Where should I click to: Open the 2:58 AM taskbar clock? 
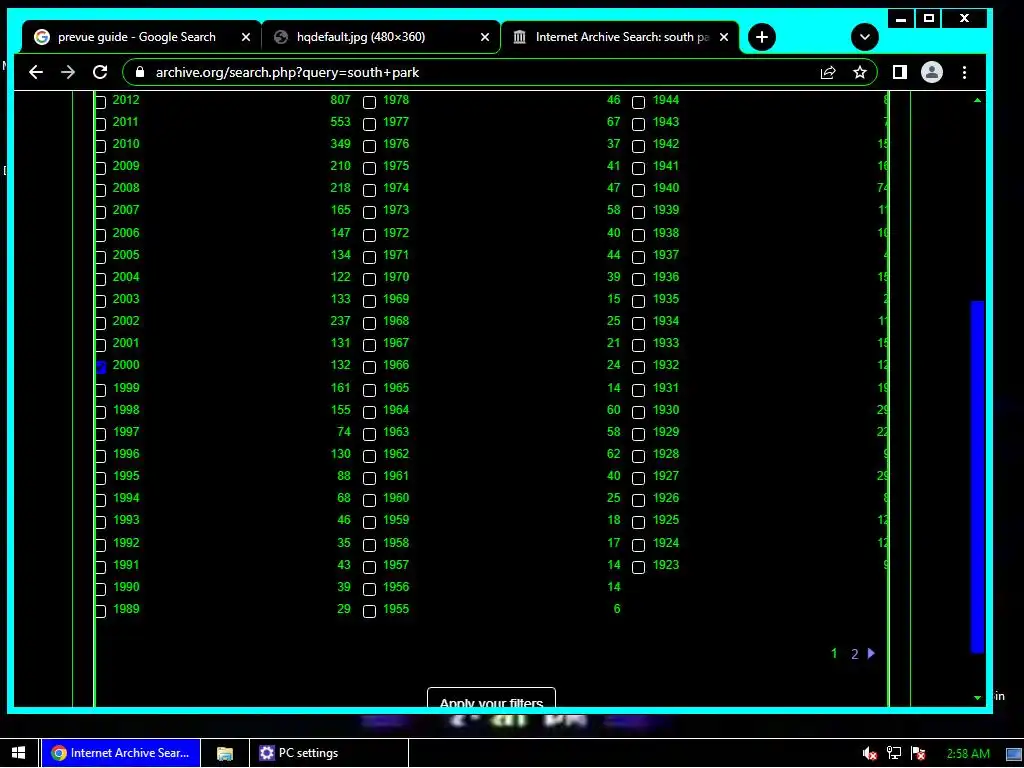click(x=968, y=754)
